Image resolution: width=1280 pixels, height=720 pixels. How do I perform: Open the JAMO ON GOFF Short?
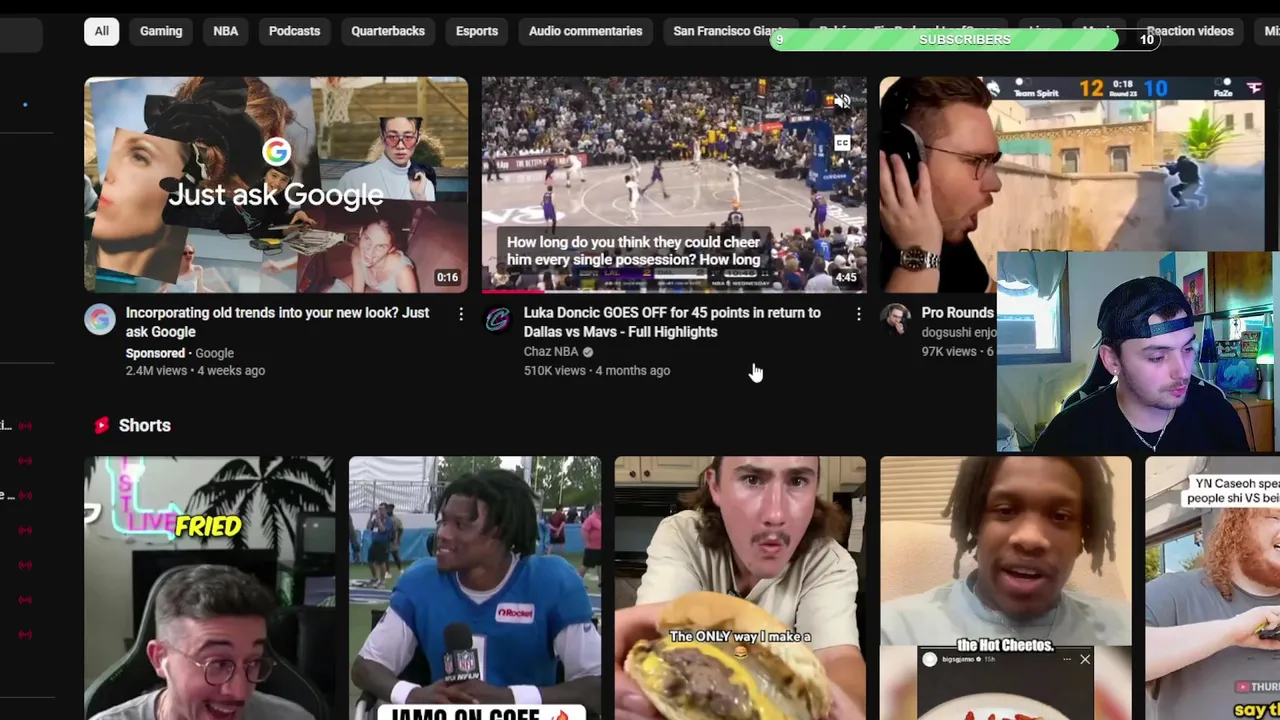[475, 588]
